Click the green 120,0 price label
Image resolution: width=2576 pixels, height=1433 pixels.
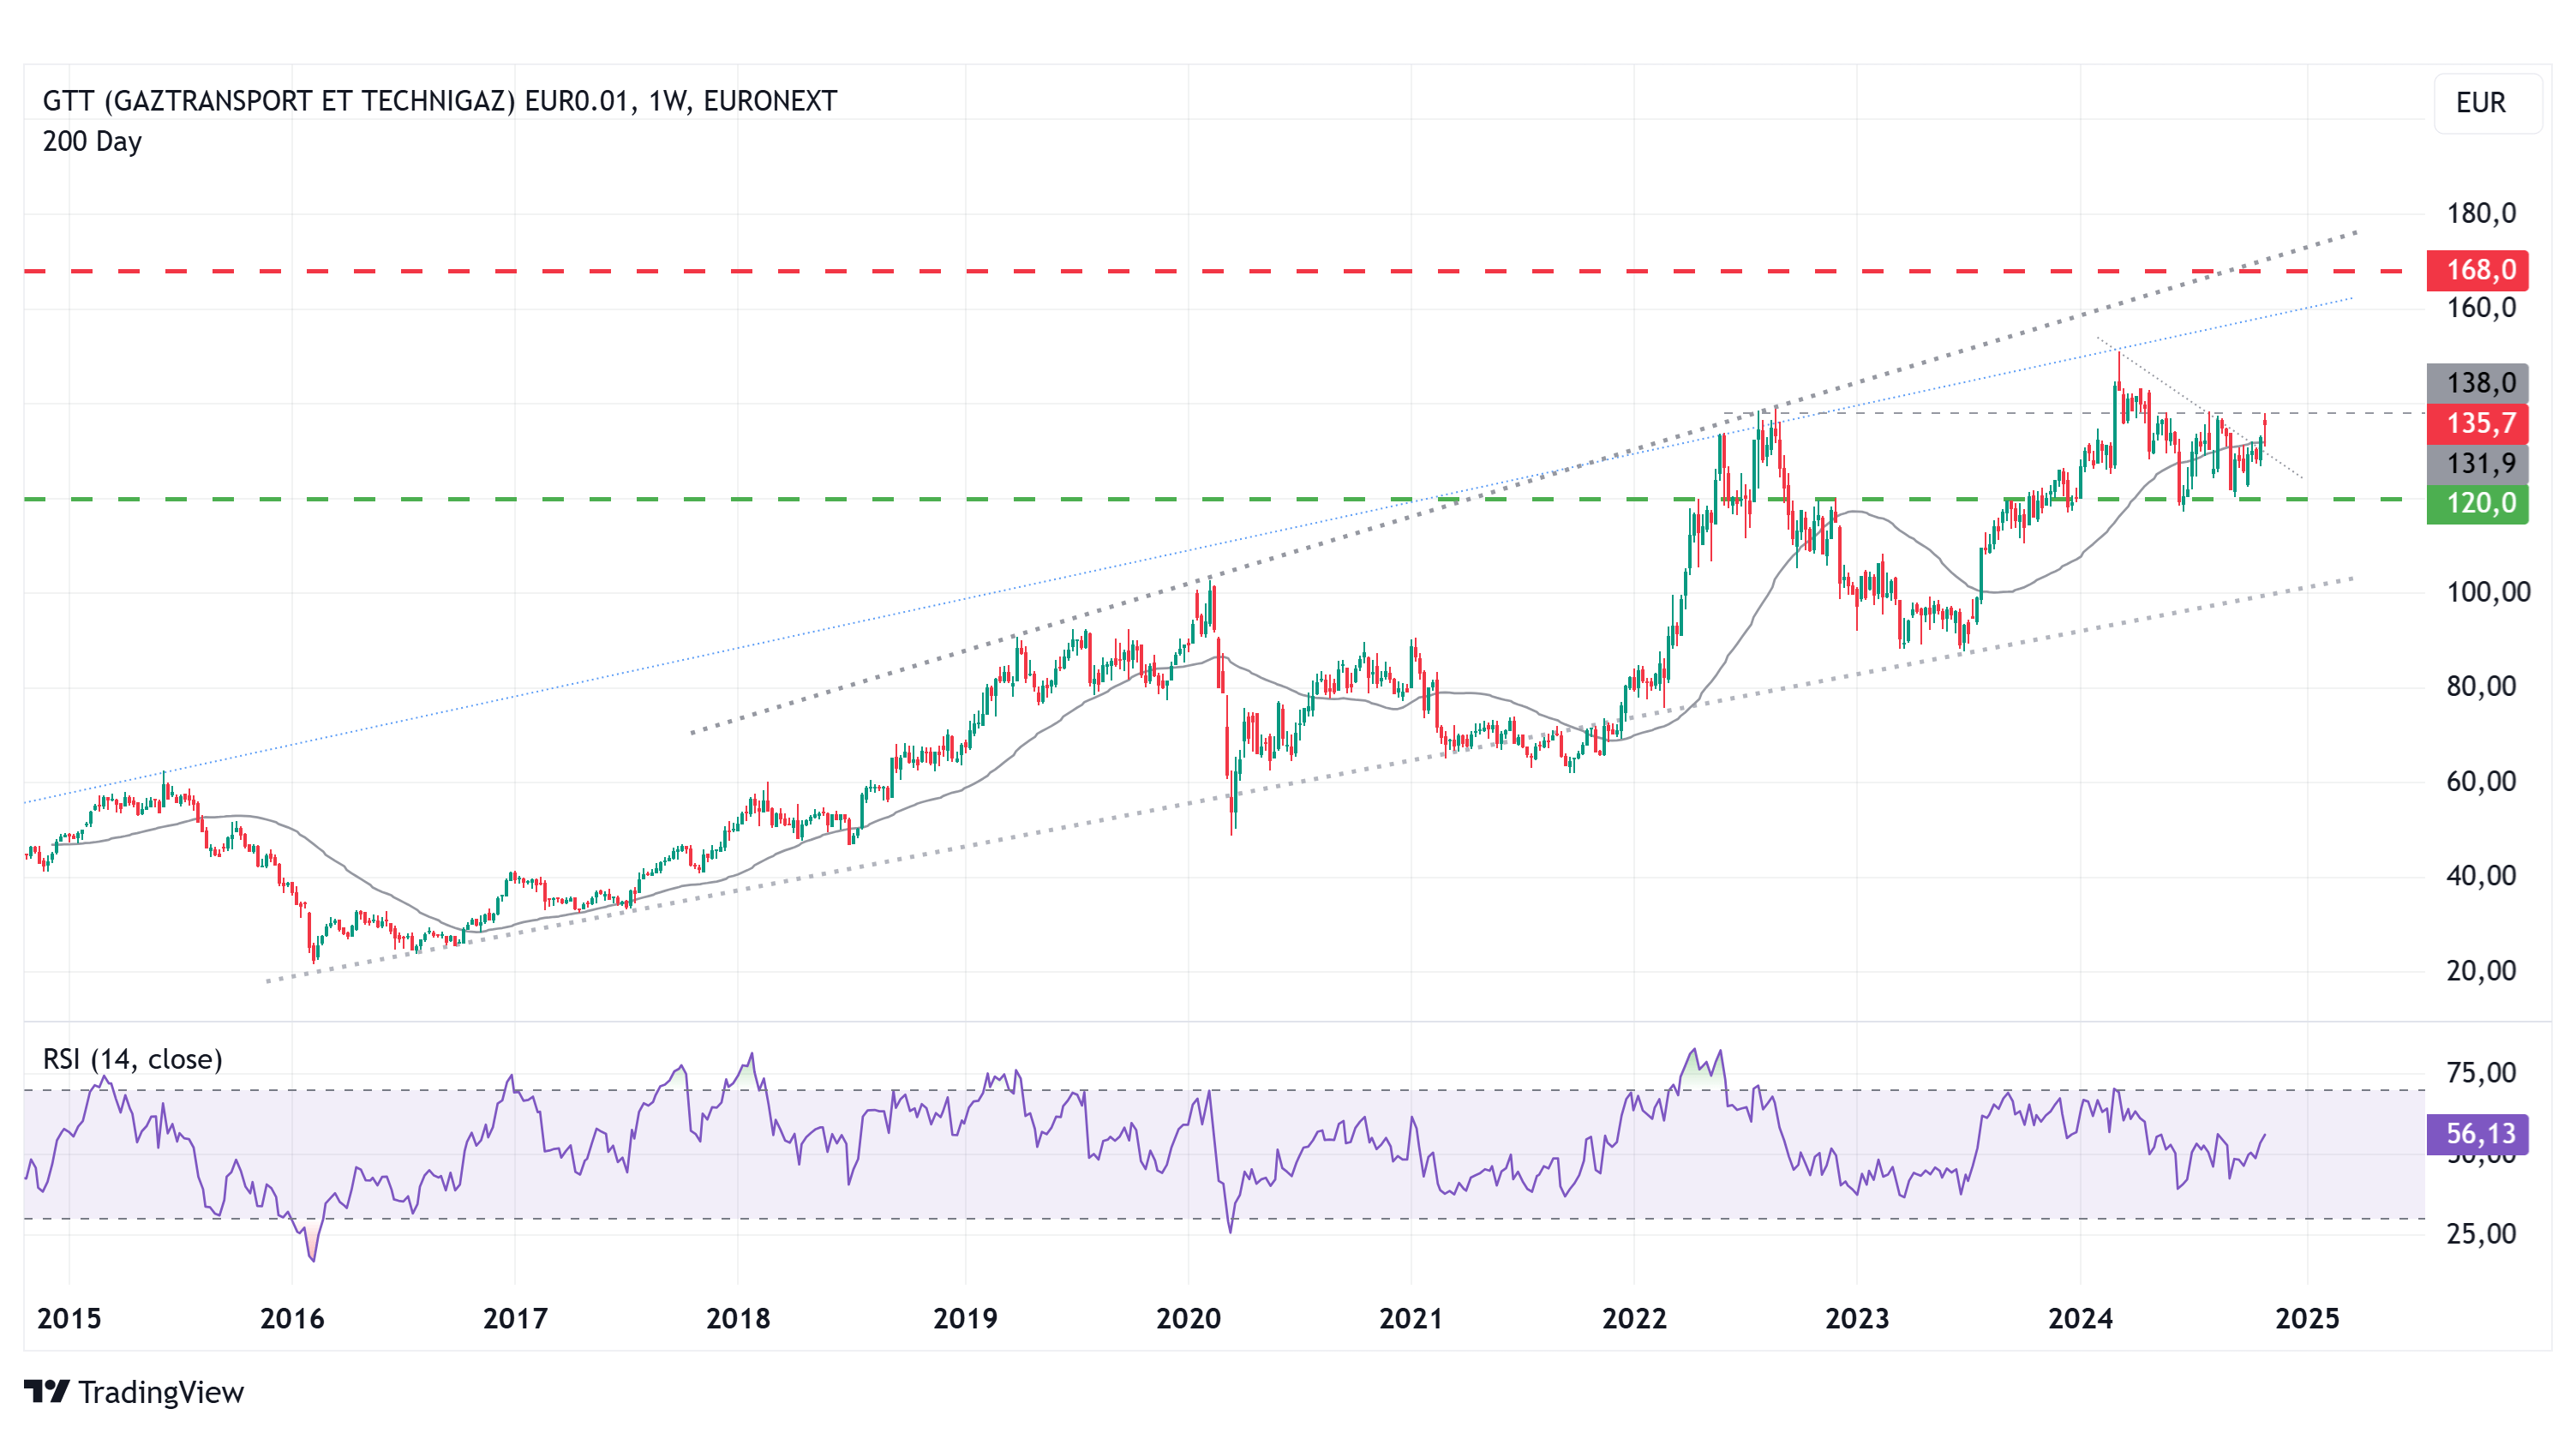2477,503
